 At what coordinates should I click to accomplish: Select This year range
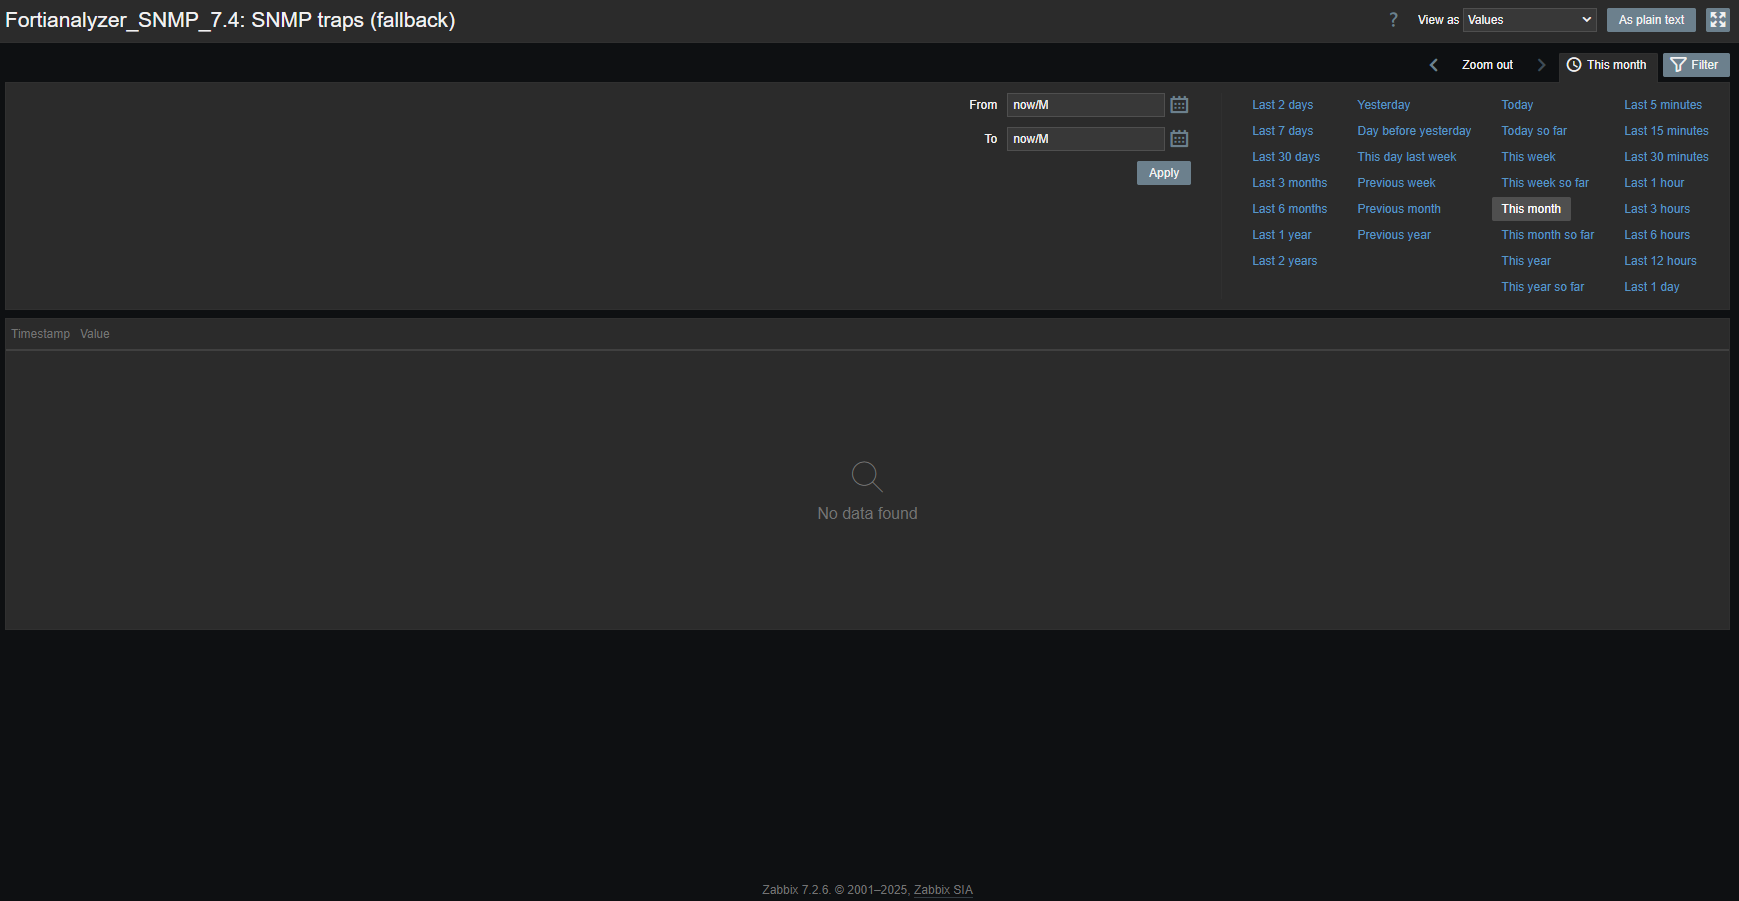[x=1525, y=261]
